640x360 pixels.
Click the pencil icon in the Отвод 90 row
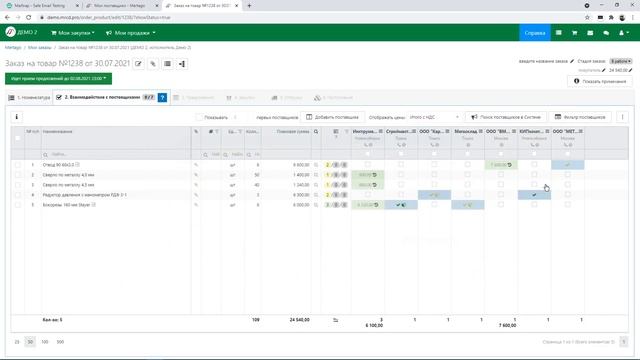click(x=196, y=165)
